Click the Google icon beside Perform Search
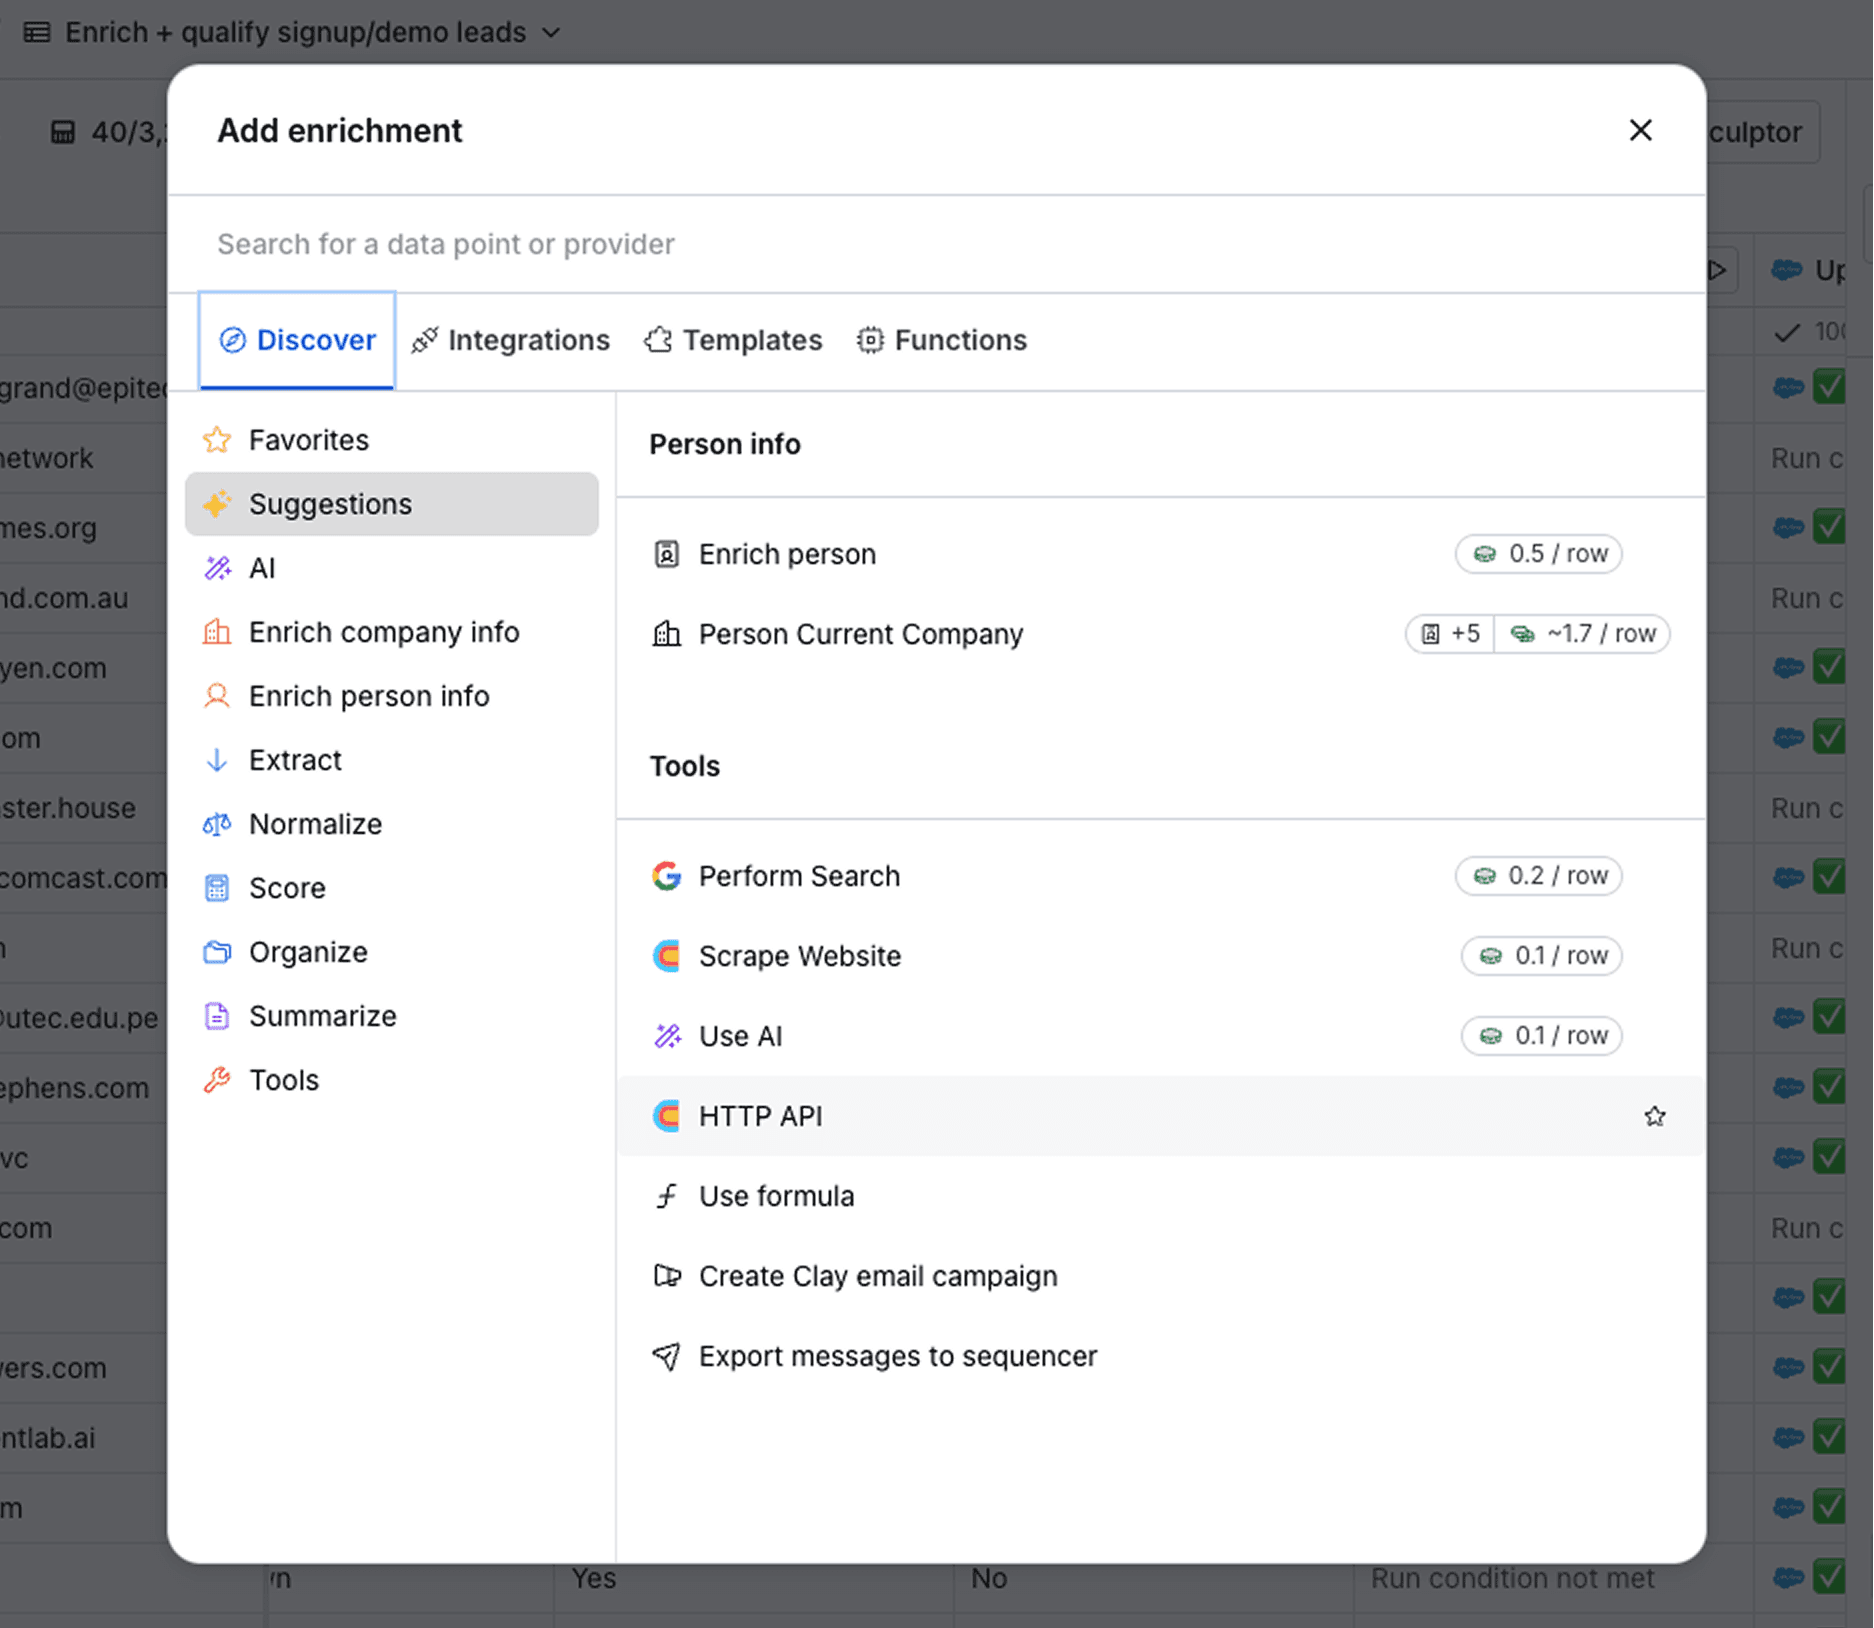This screenshot has height=1628, width=1874. 667,876
